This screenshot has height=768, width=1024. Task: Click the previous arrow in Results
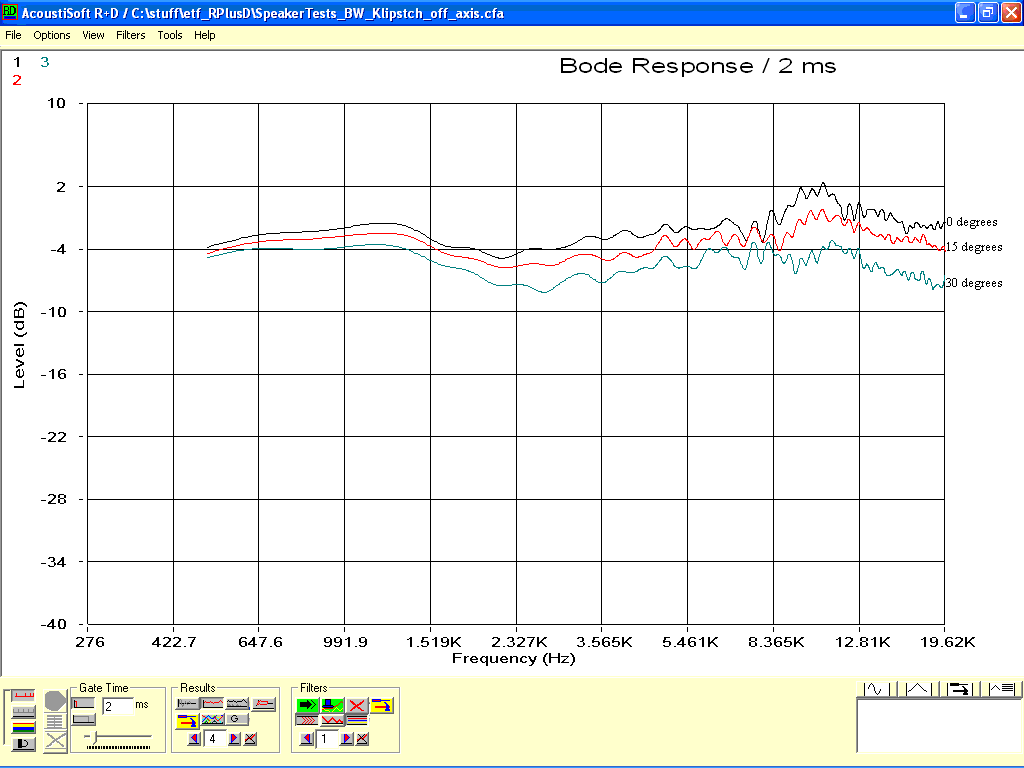194,739
